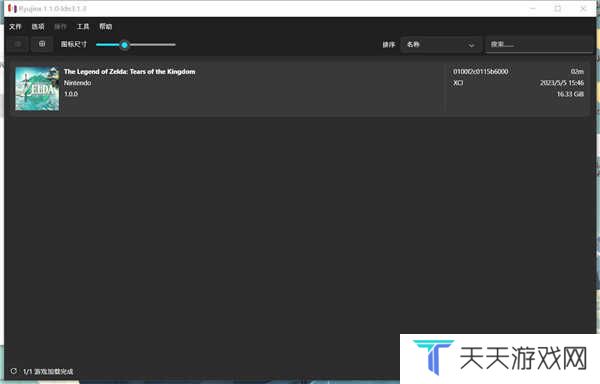This screenshot has width=600, height=384.
Task: Expand the sort dropdown chevron arrow
Action: coord(471,45)
